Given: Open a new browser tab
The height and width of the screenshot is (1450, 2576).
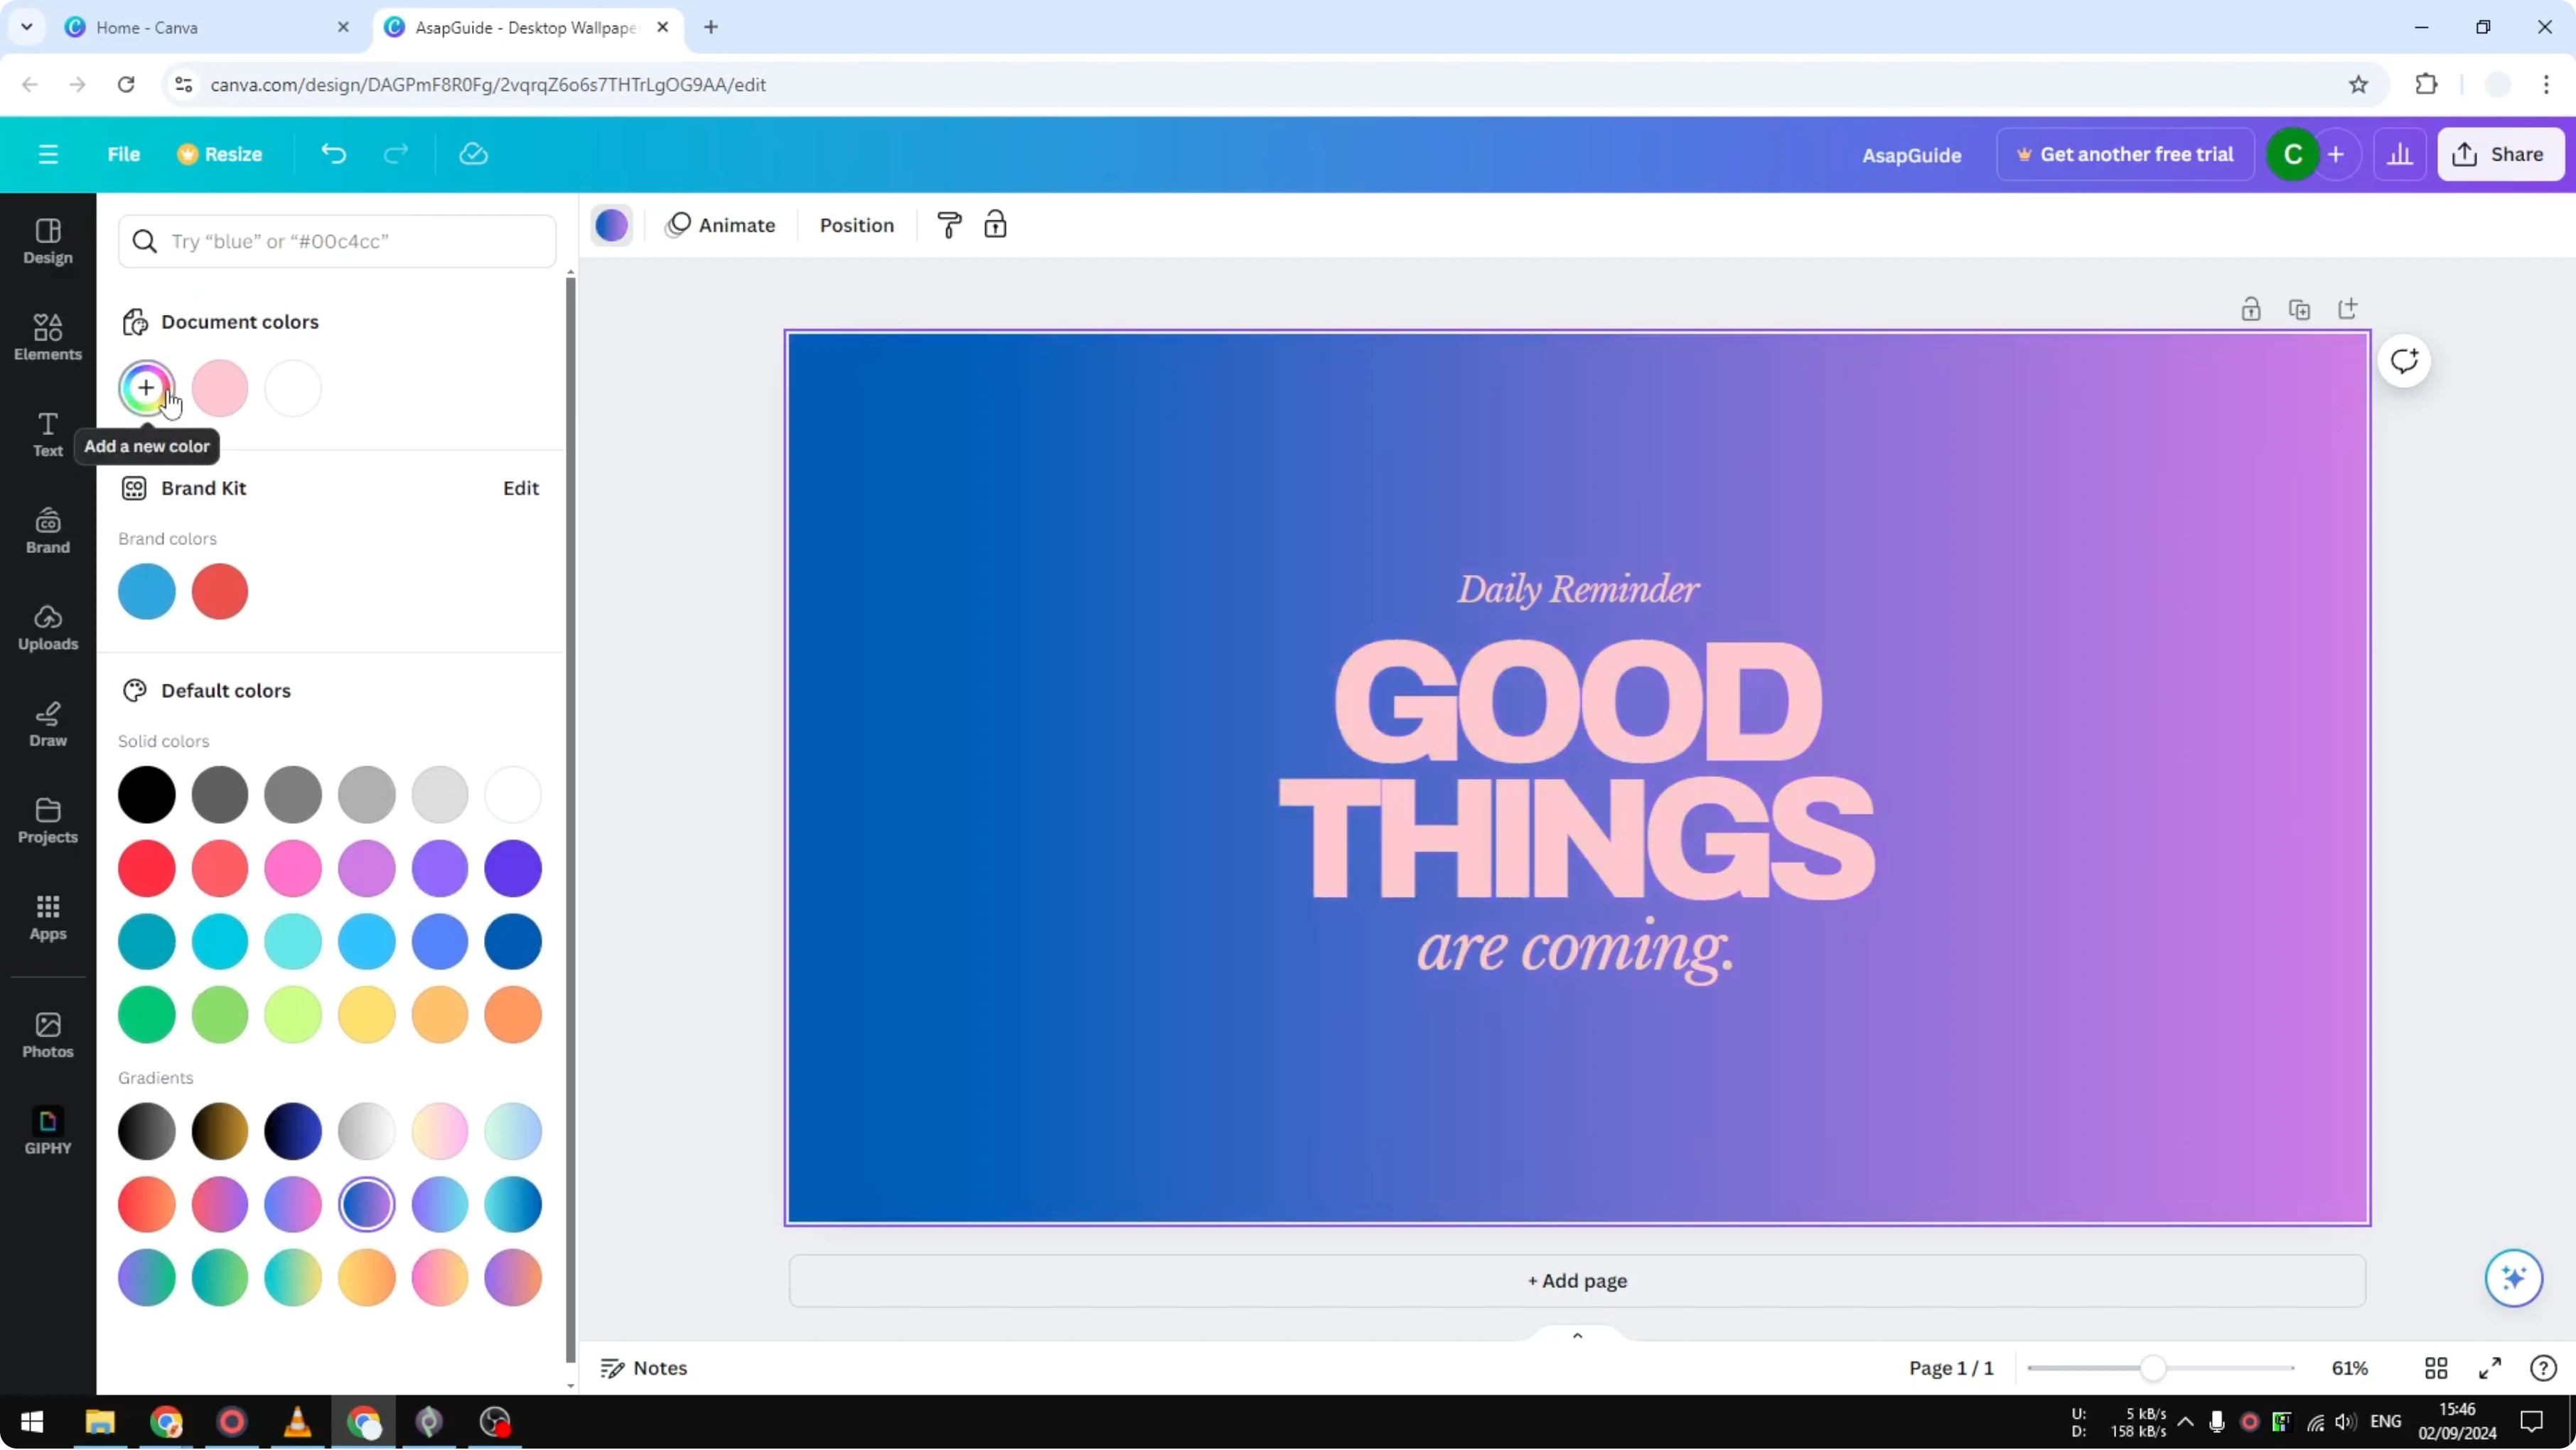Looking at the screenshot, I should coord(711,27).
